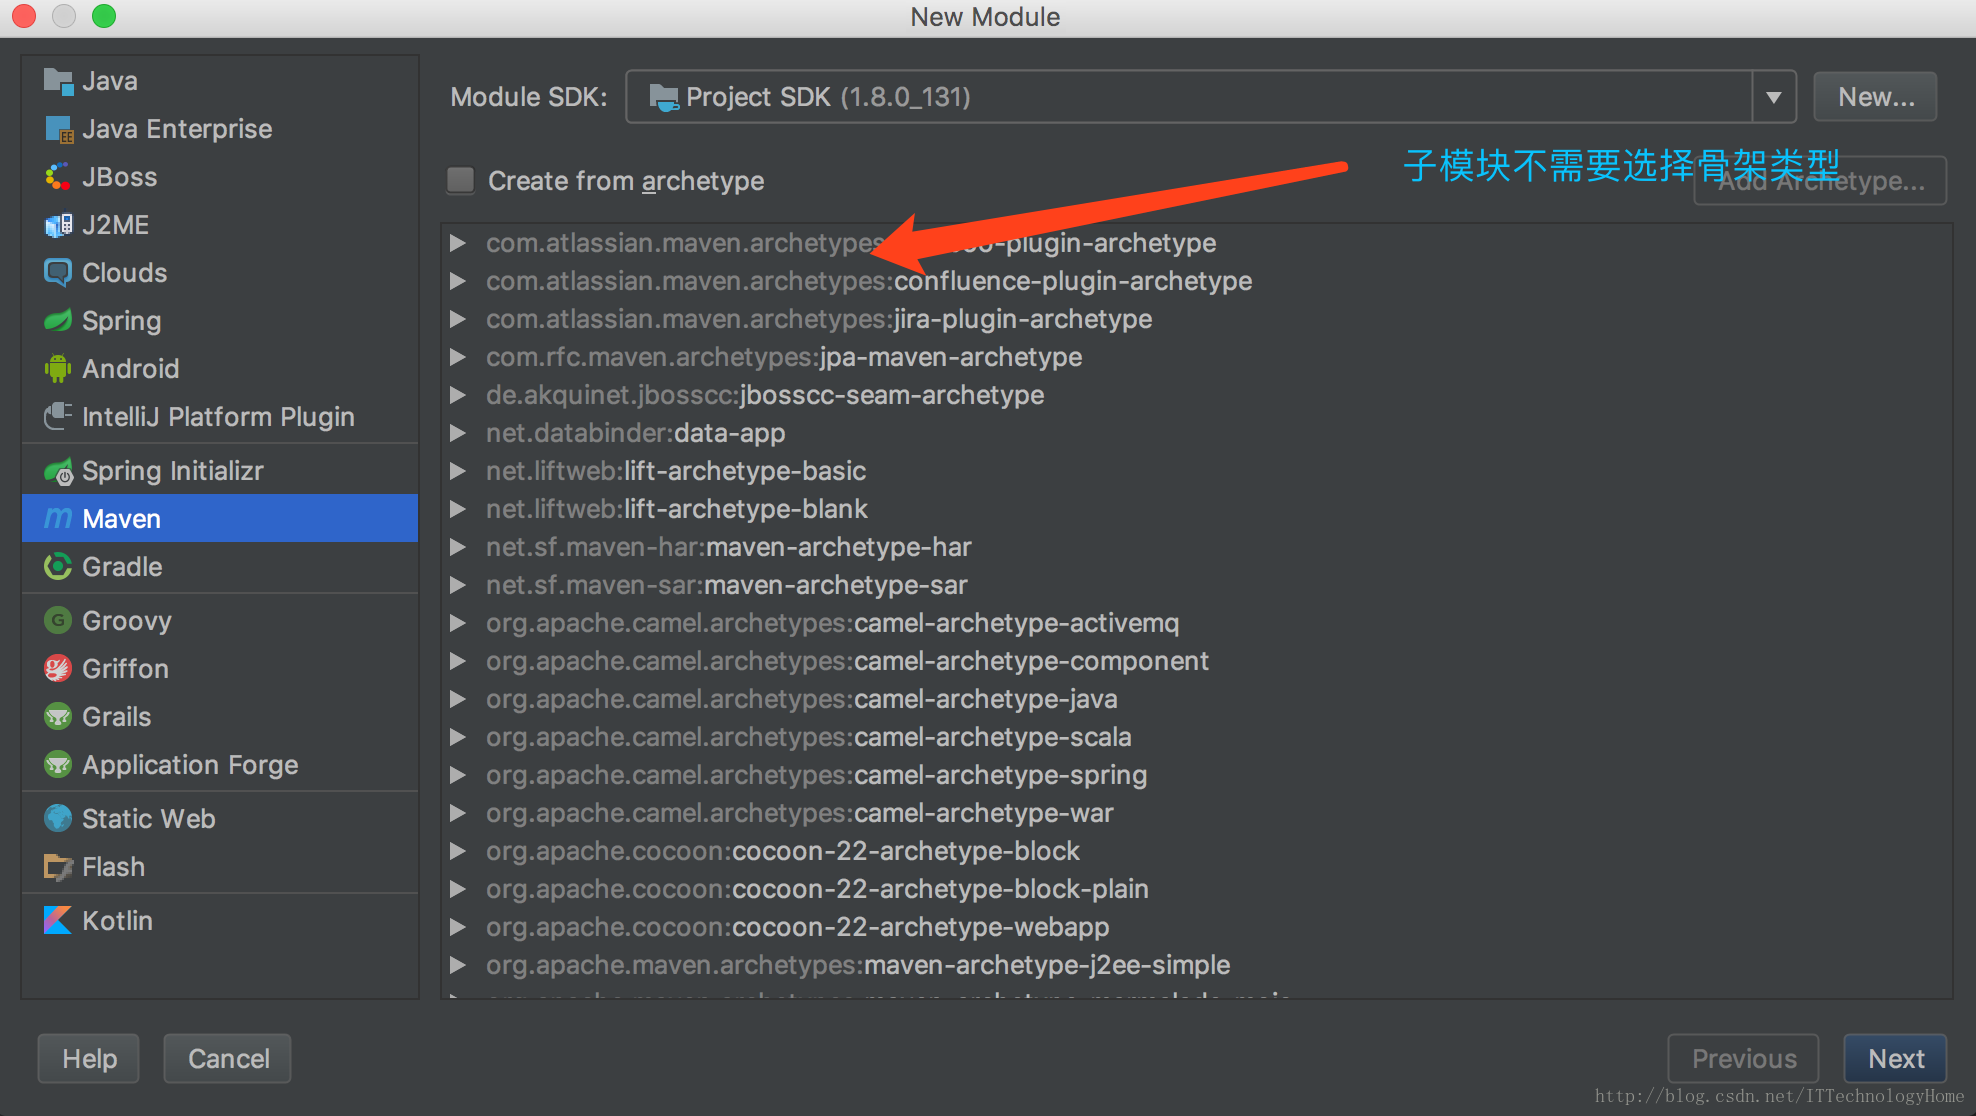
Task: Click the Add Archetype... button
Action: (1820, 181)
